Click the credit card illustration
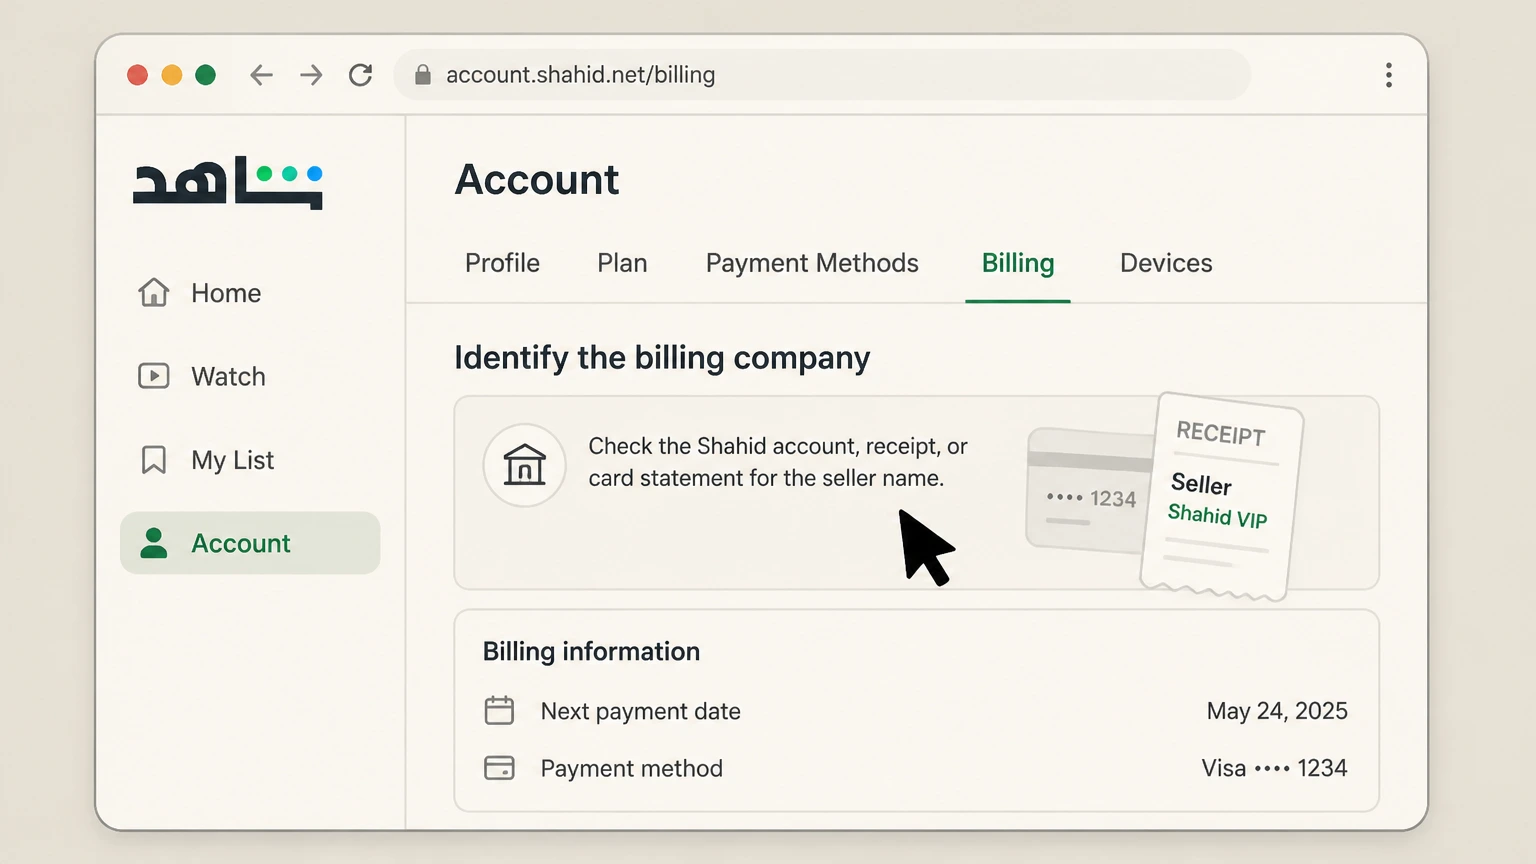This screenshot has height=864, width=1536. [x=1088, y=490]
